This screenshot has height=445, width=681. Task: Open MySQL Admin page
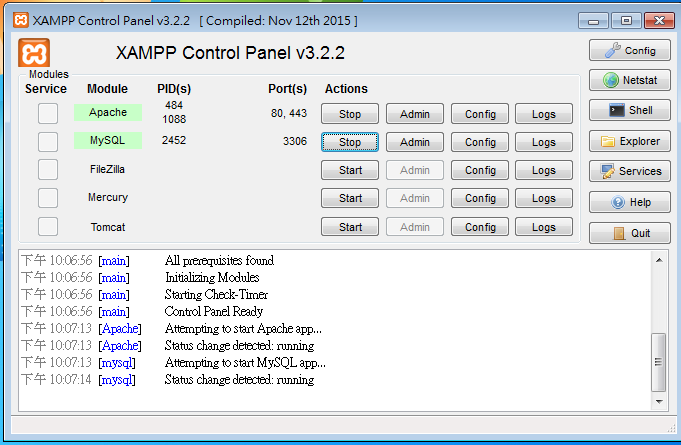coord(415,142)
